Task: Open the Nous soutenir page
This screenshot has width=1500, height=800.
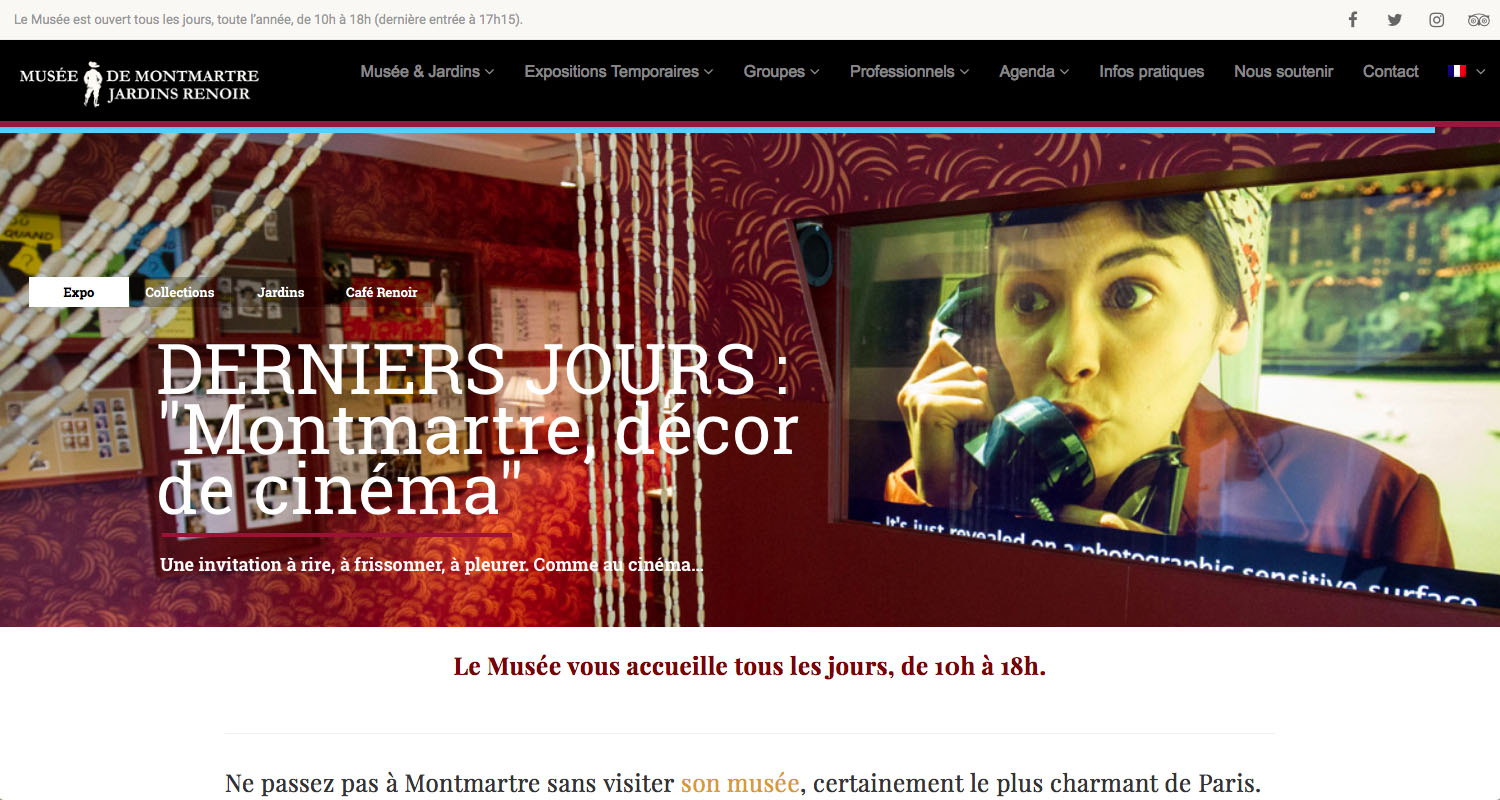Action: (x=1283, y=72)
